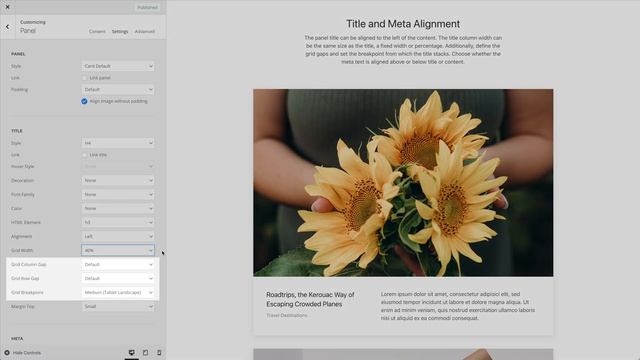
Task: Click the Published button
Action: pyautogui.click(x=147, y=7)
